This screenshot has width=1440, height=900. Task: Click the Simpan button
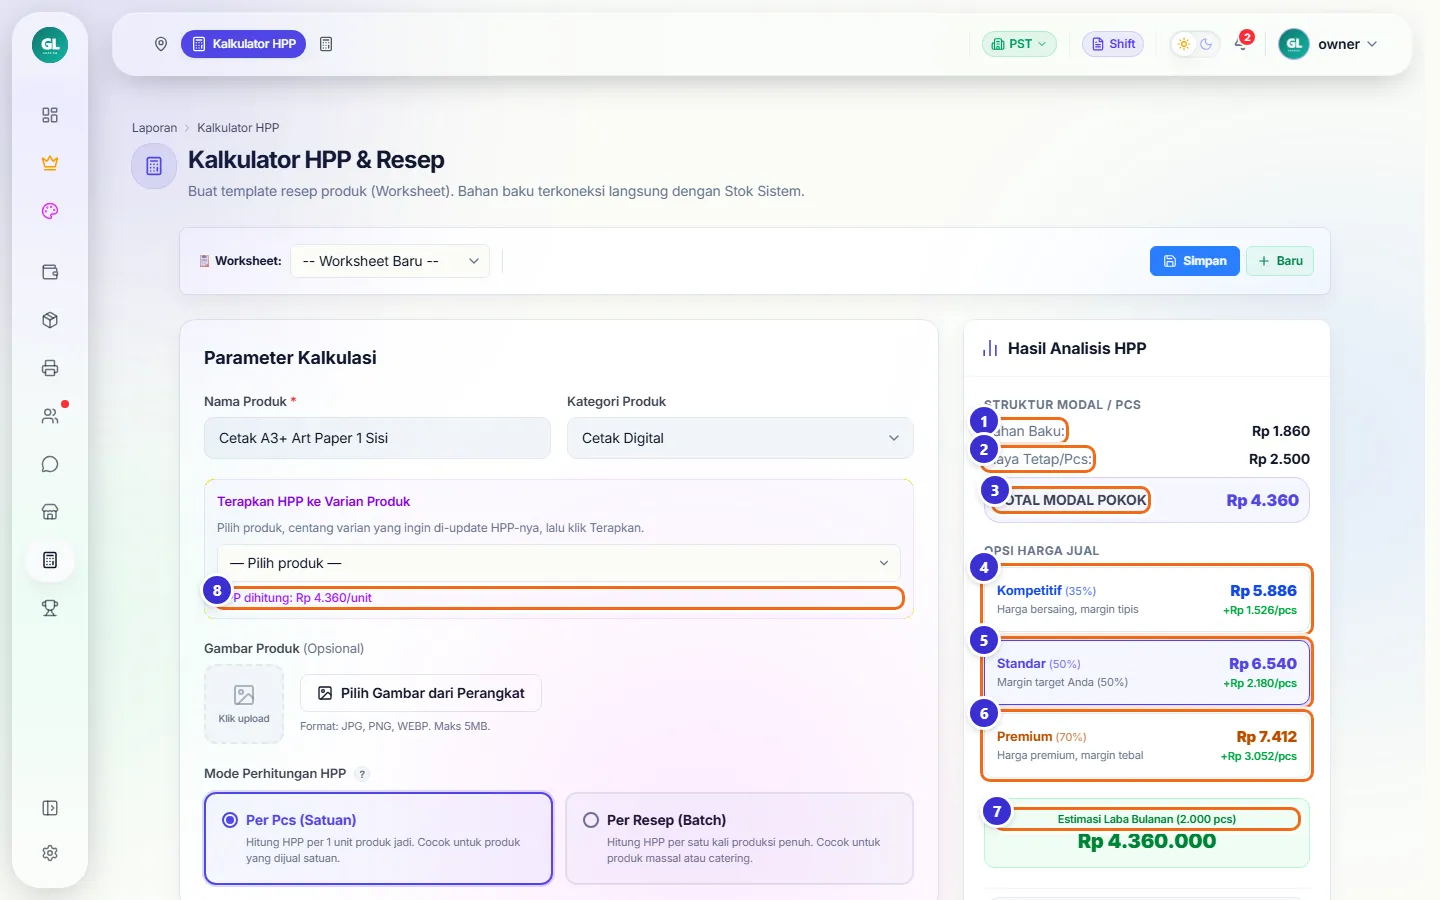1195,261
